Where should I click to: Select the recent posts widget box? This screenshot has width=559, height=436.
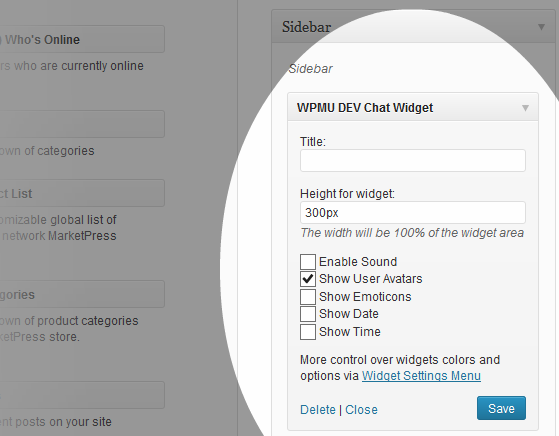coord(82,395)
